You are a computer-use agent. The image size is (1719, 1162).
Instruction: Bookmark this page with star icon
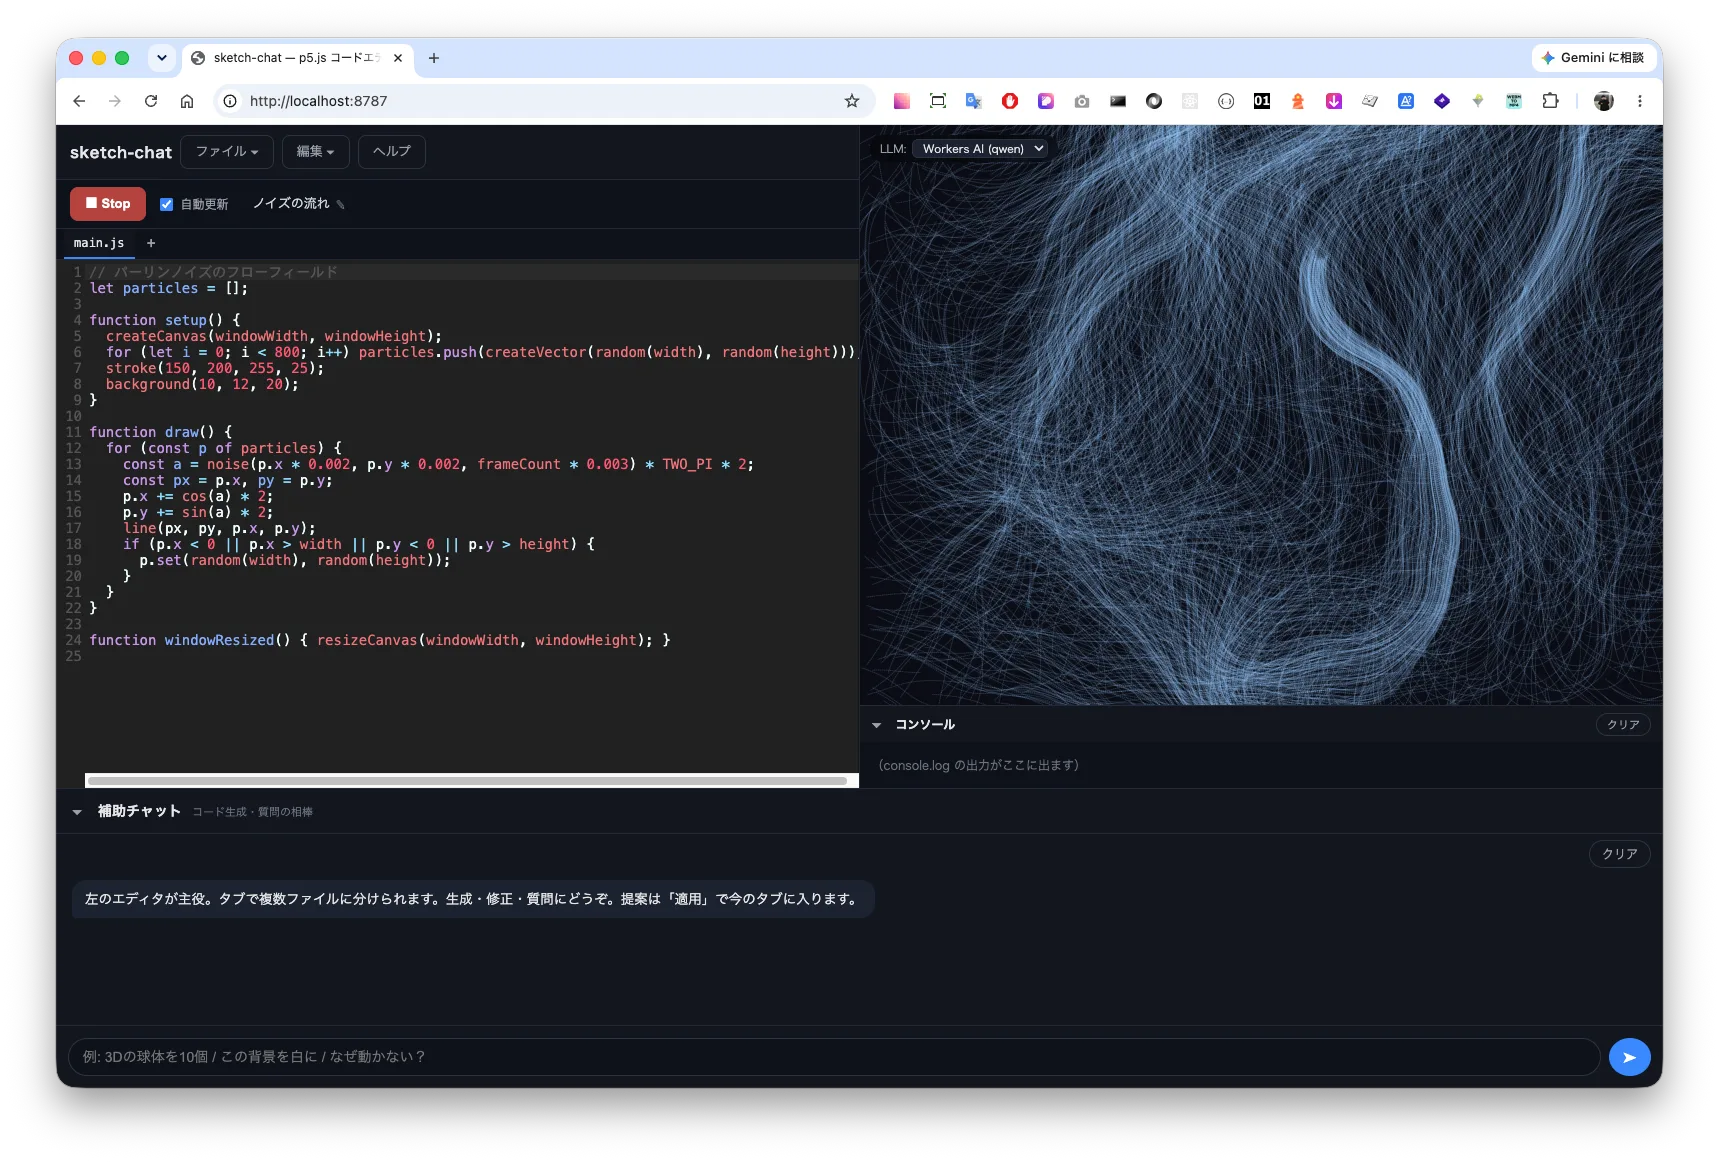(x=852, y=101)
